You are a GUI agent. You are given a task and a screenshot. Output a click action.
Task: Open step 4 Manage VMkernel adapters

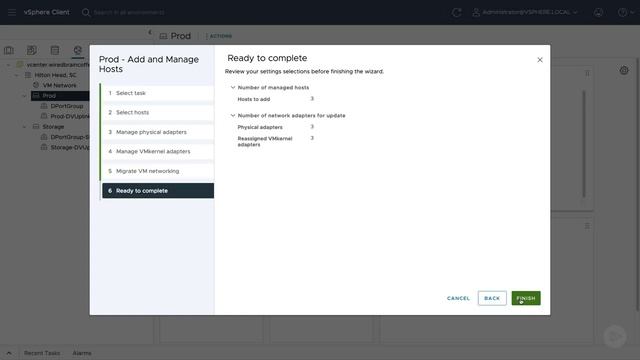point(158,151)
